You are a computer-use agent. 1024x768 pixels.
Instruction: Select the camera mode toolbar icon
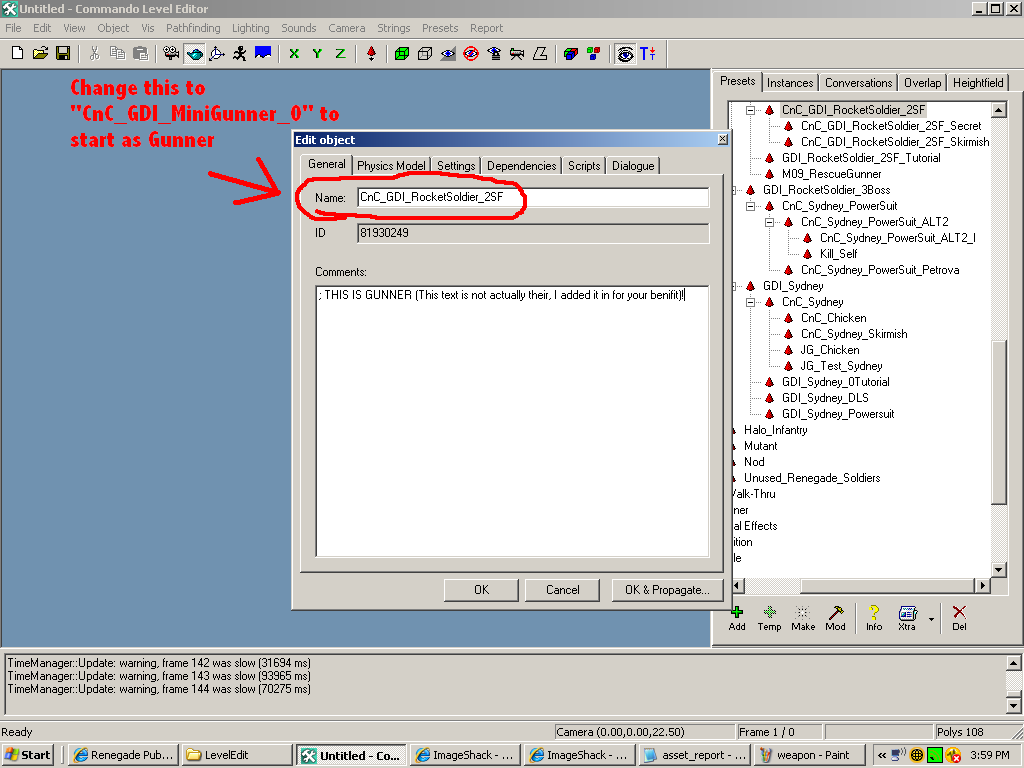[x=171, y=53]
